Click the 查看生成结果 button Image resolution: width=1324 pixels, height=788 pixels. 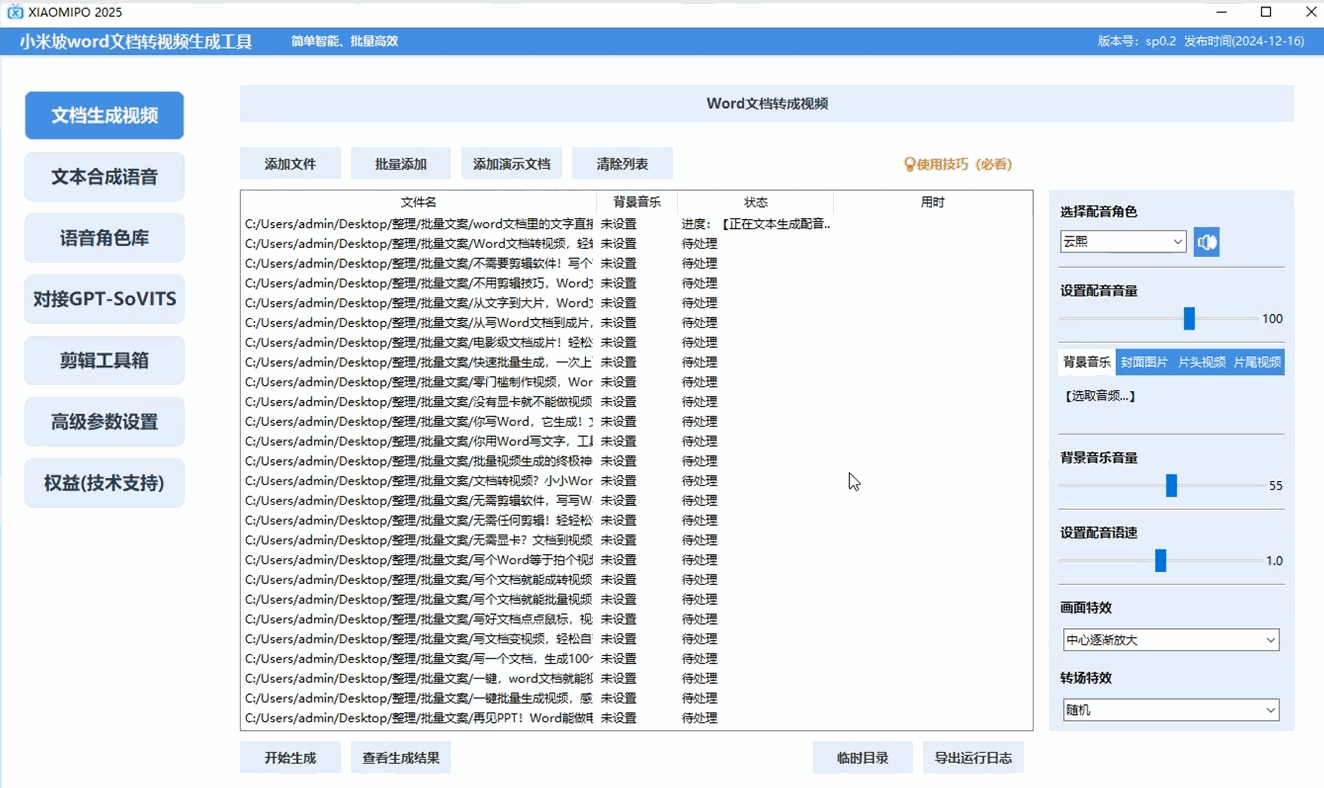coord(401,758)
